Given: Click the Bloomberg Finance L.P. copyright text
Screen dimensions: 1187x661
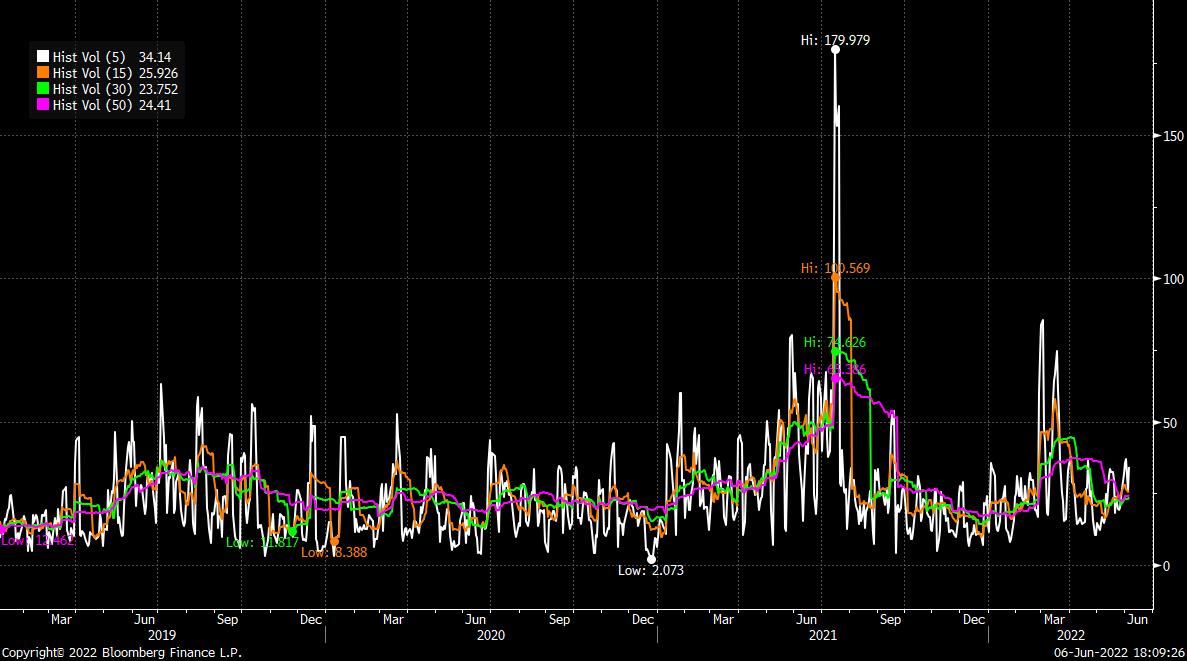Looking at the screenshot, I should click(121, 652).
